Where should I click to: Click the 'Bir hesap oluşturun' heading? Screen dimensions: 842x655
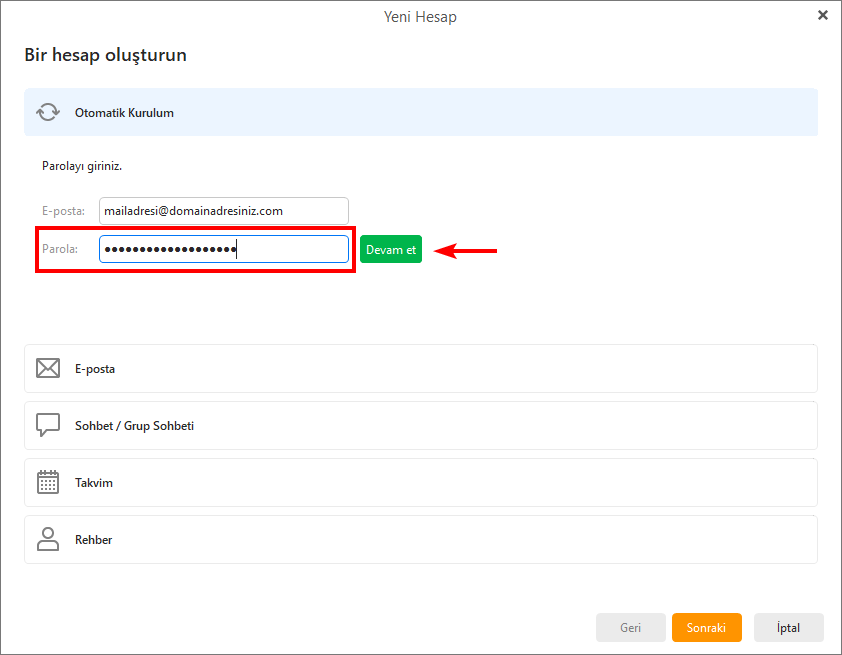point(105,55)
